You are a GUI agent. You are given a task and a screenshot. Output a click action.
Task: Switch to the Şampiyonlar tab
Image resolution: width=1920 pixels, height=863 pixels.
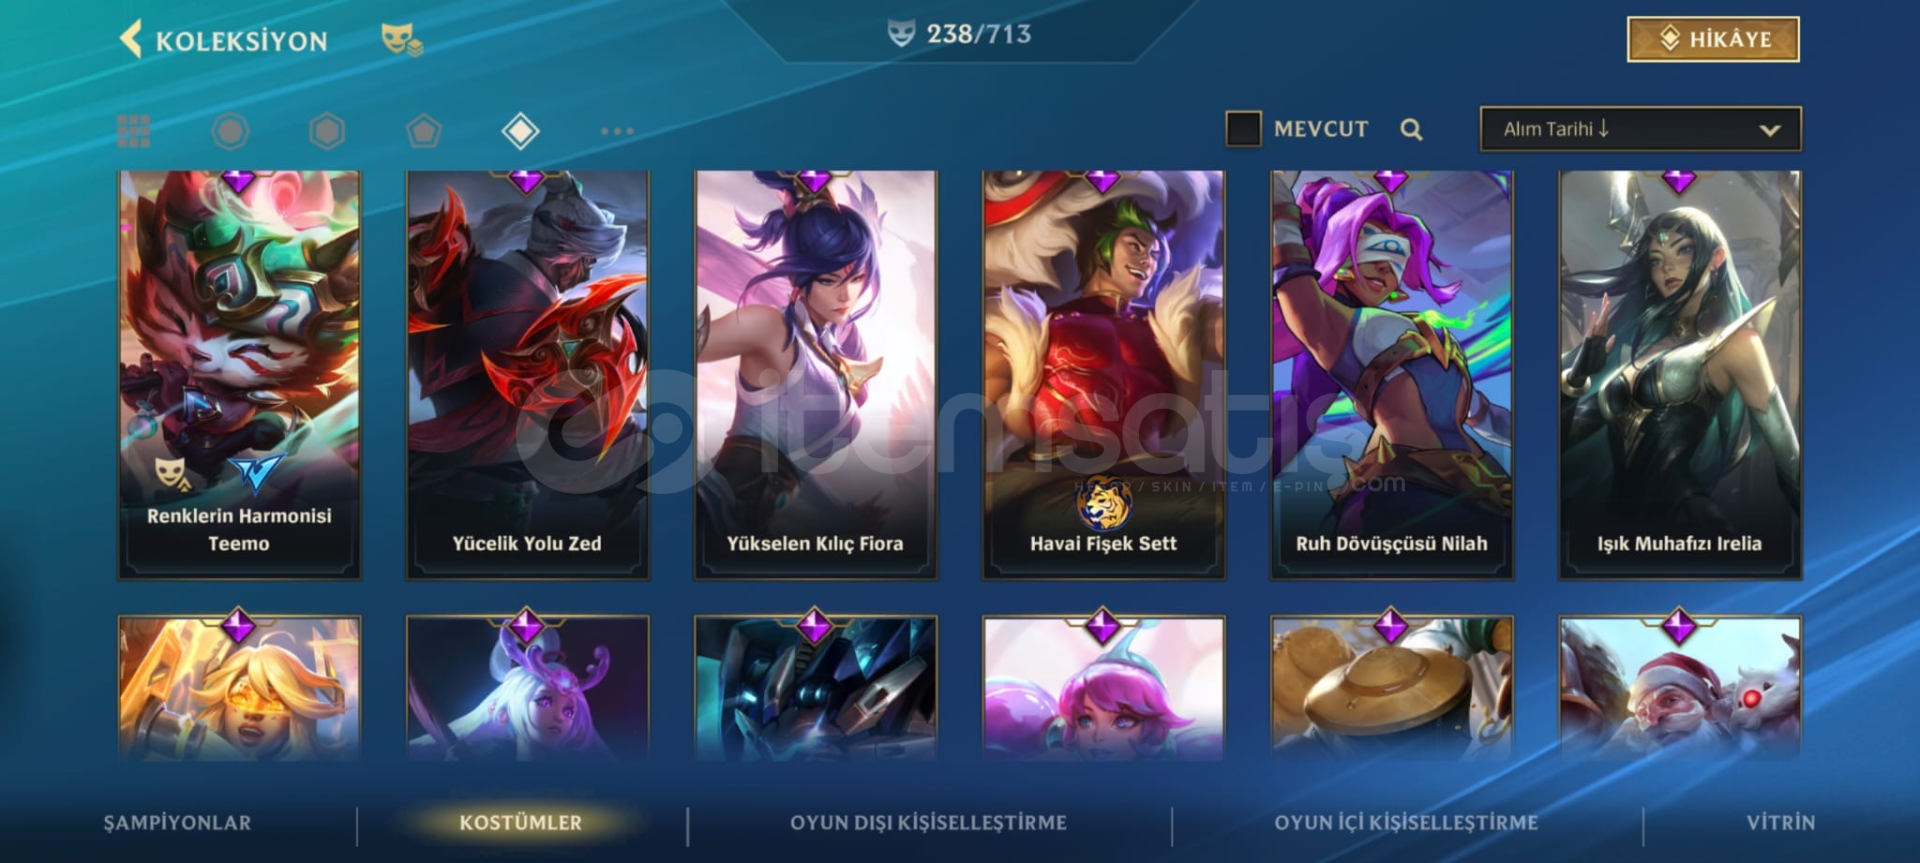[x=177, y=822]
